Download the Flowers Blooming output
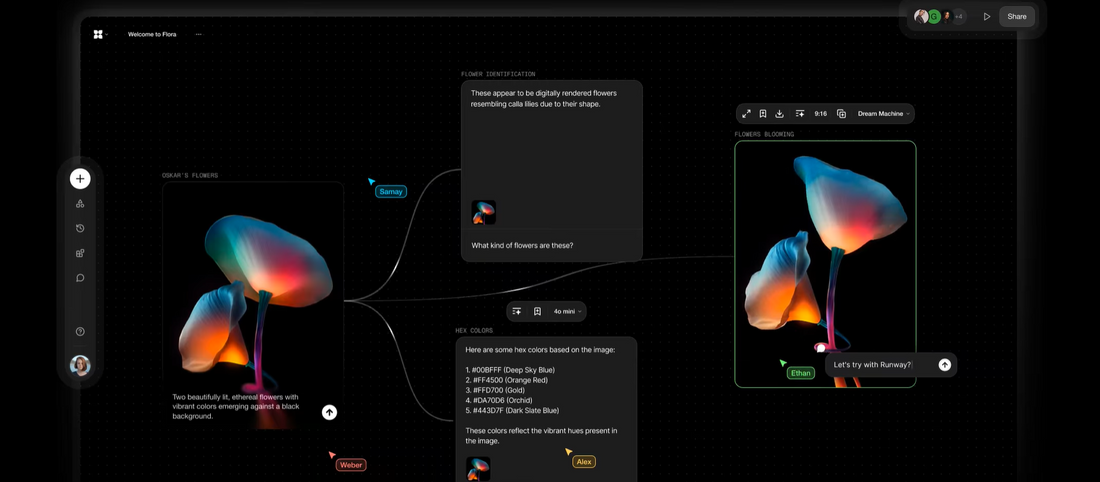The height and width of the screenshot is (482, 1100). point(780,114)
